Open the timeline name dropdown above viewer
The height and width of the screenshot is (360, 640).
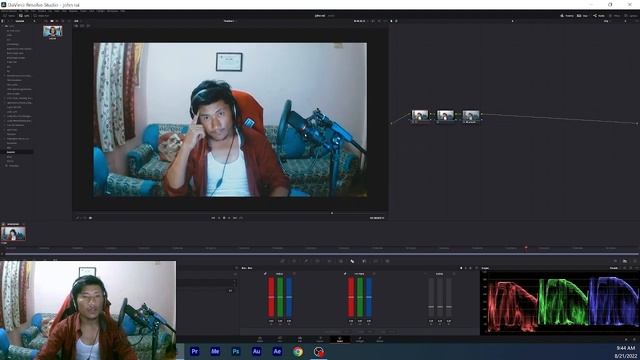229,21
